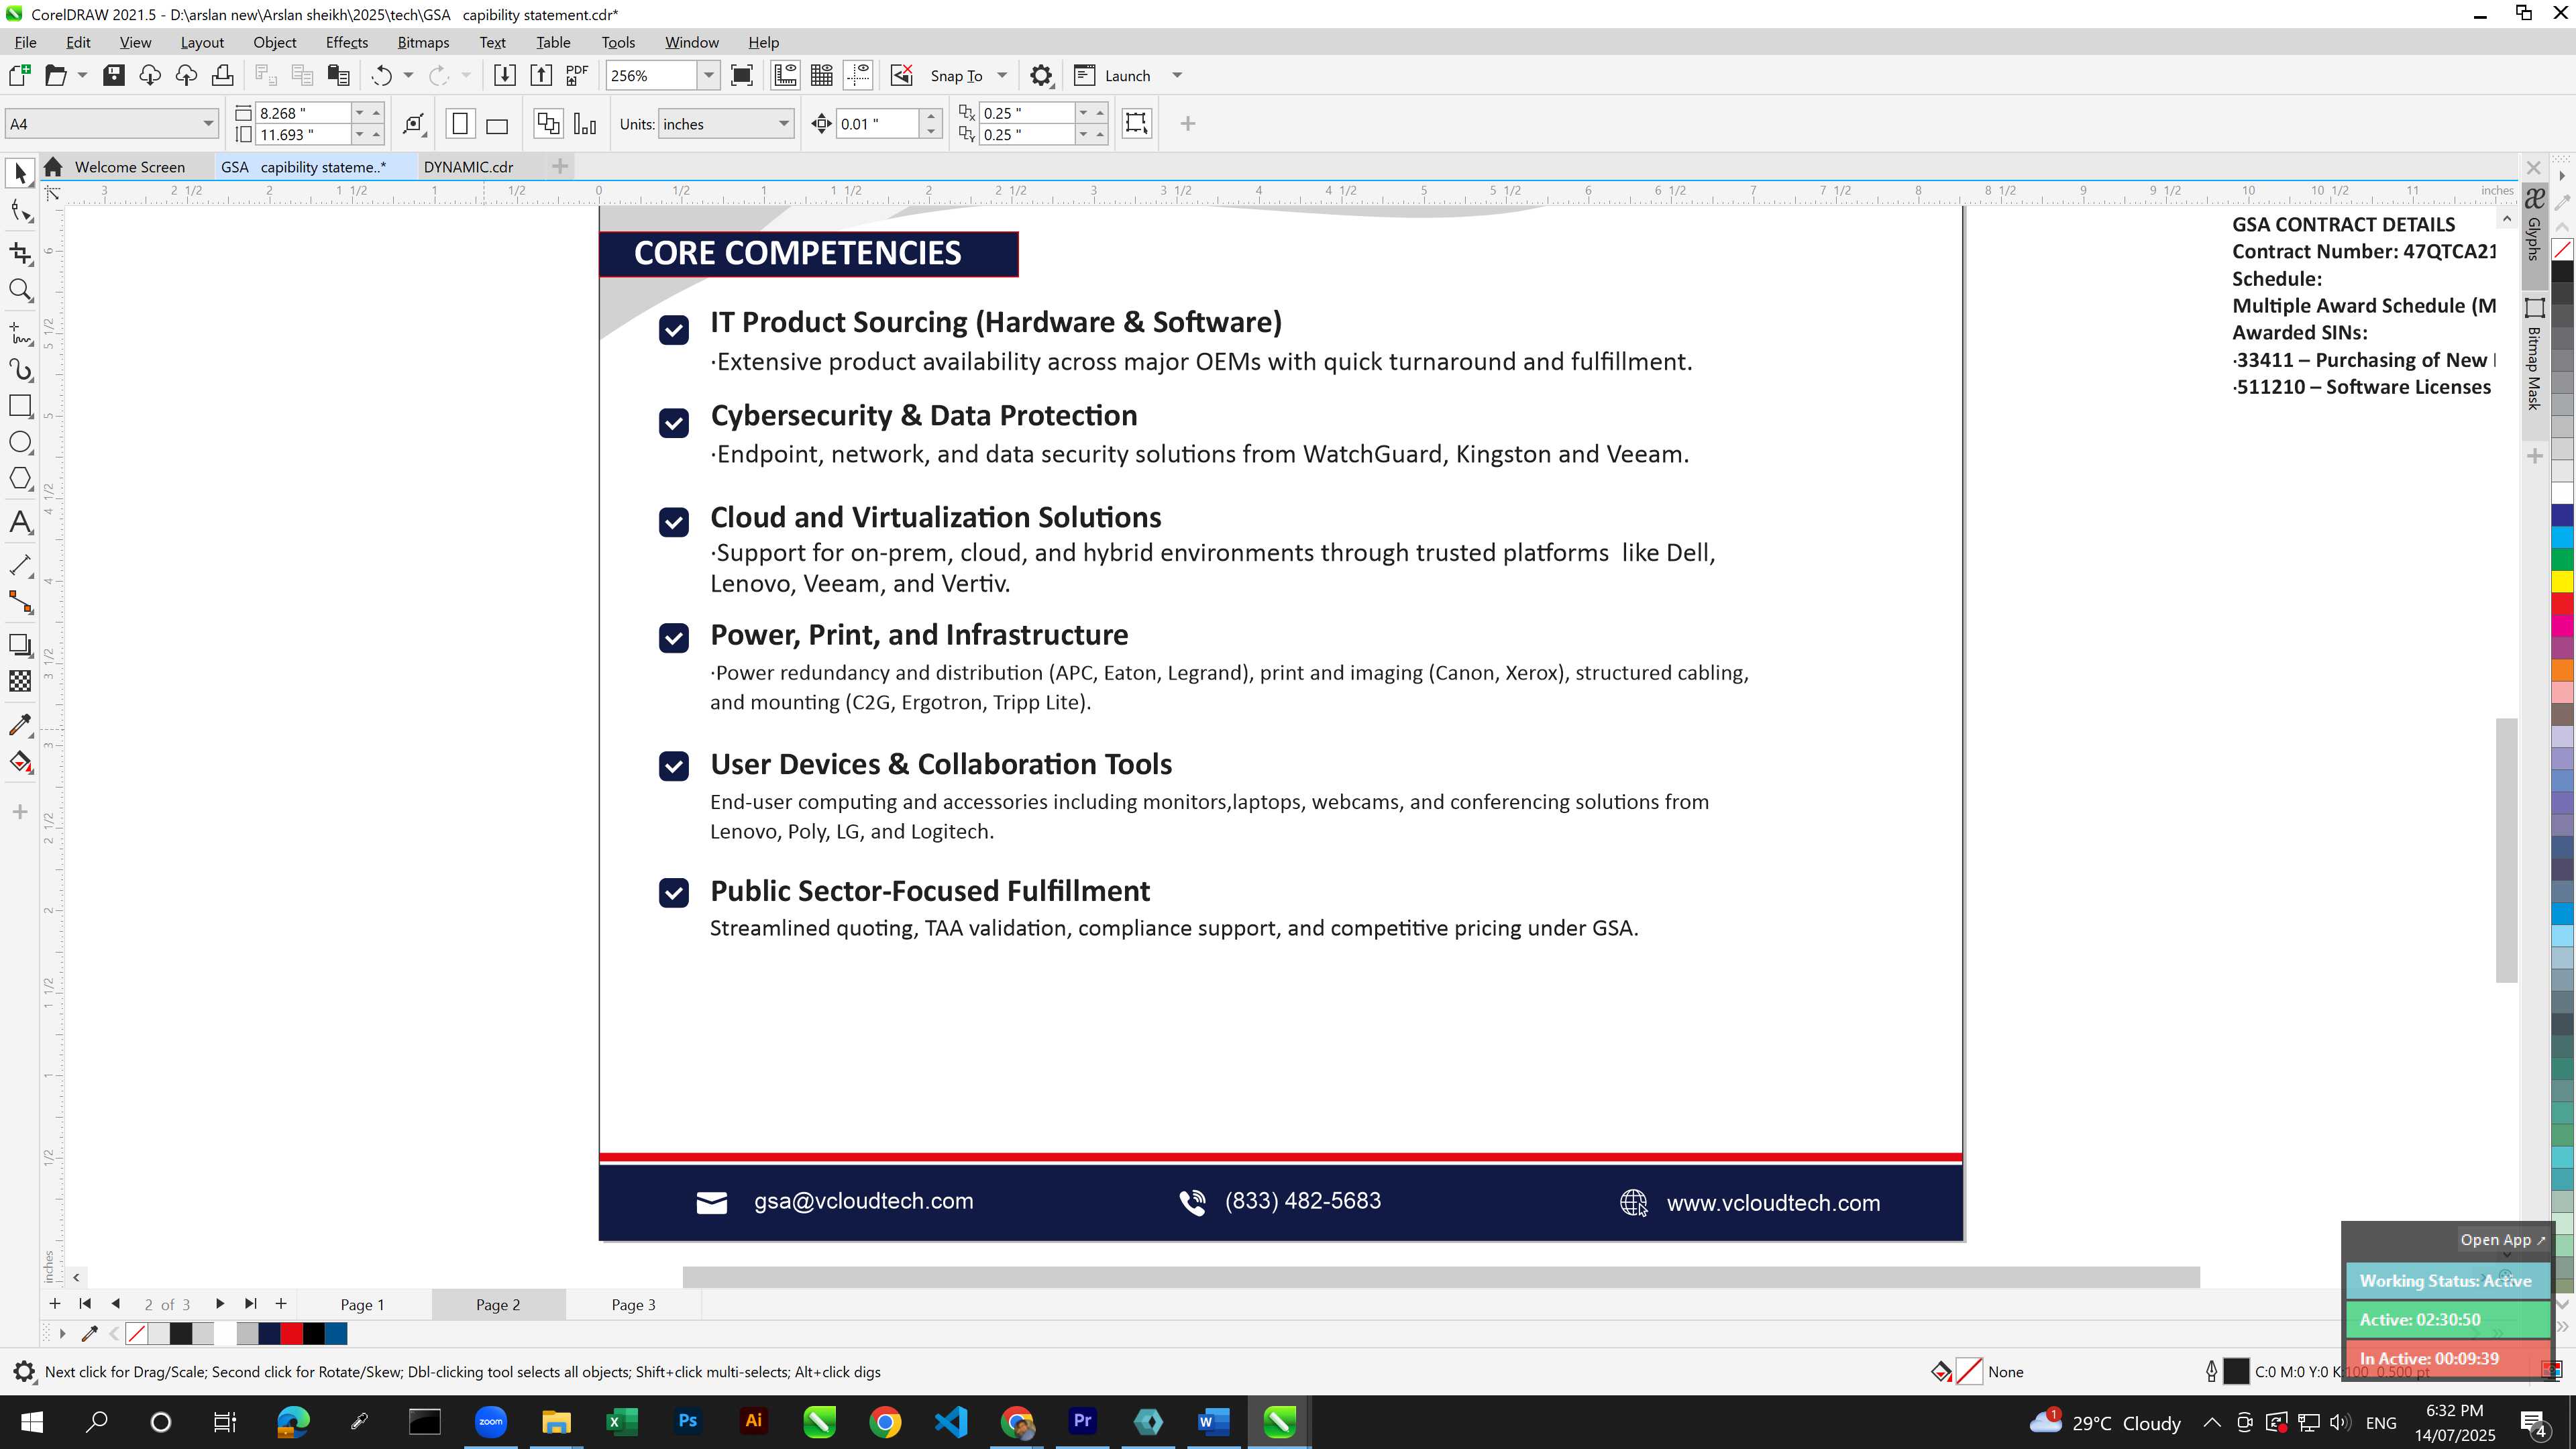Go to last page arrow
The image size is (2576, 1449).
[251, 1304]
